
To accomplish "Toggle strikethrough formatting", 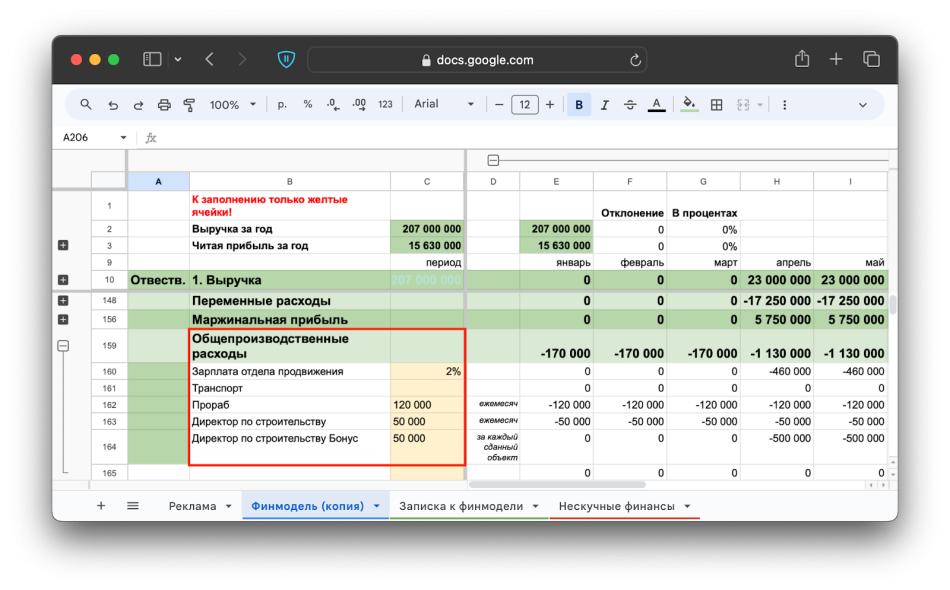I will (x=630, y=105).
